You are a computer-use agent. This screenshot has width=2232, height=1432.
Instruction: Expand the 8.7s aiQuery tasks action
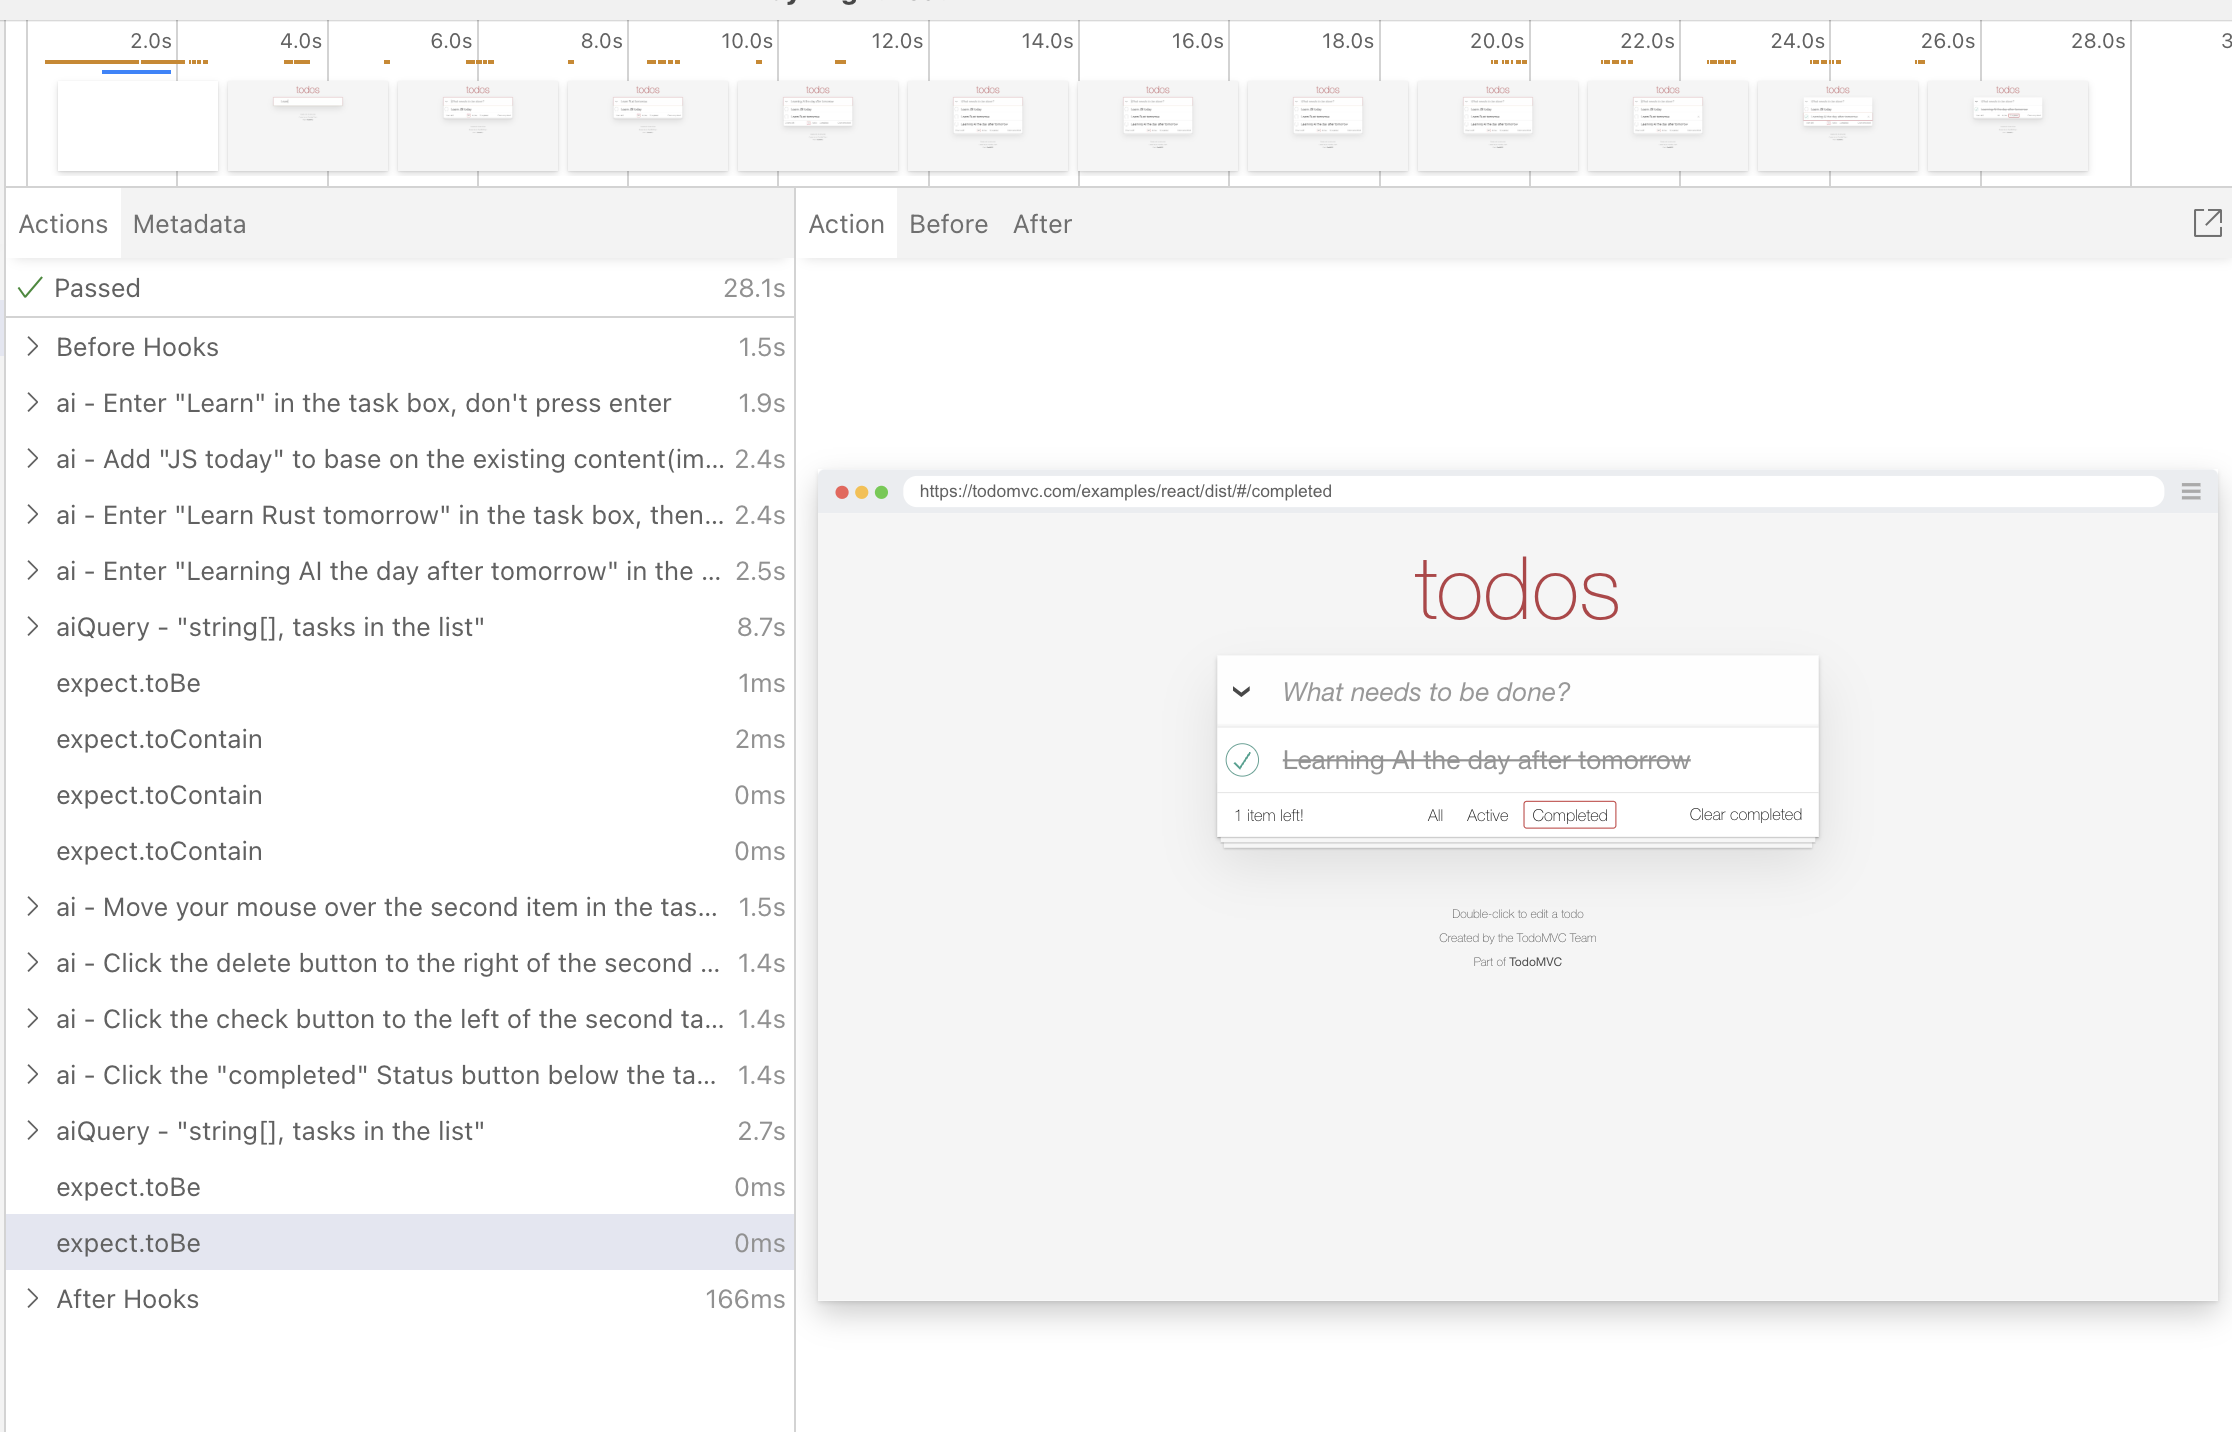pyautogui.click(x=33, y=627)
